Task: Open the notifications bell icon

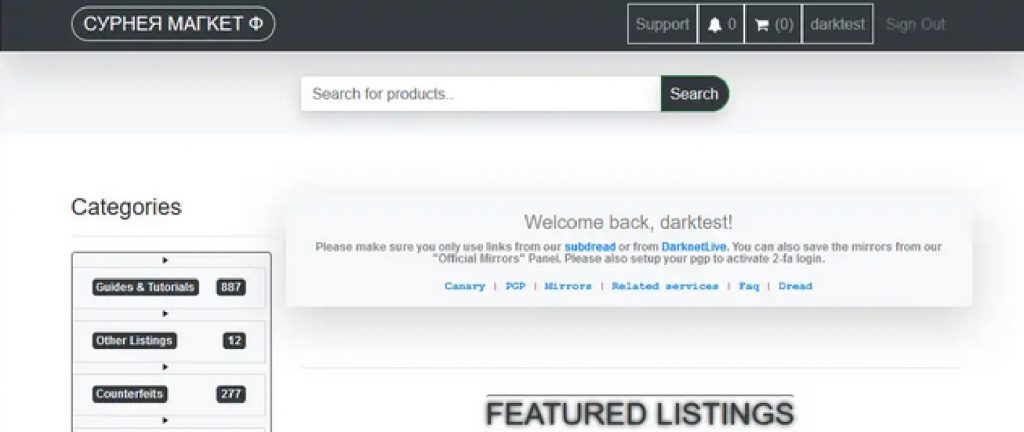Action: [715, 25]
